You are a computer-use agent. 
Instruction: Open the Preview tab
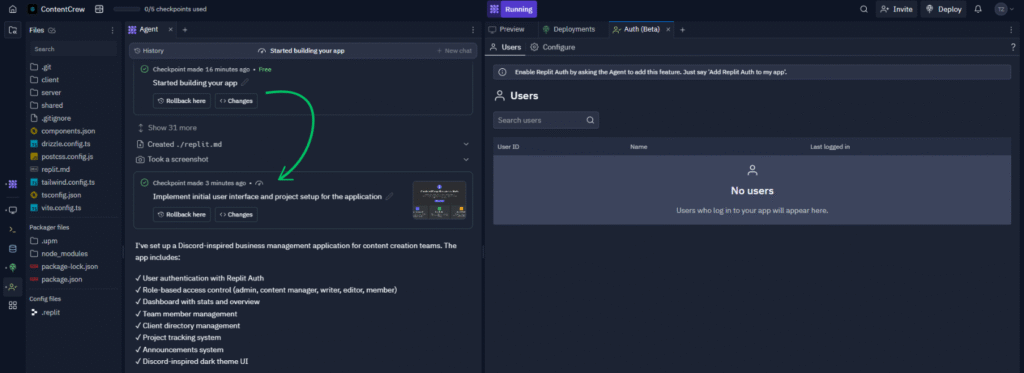tap(507, 29)
